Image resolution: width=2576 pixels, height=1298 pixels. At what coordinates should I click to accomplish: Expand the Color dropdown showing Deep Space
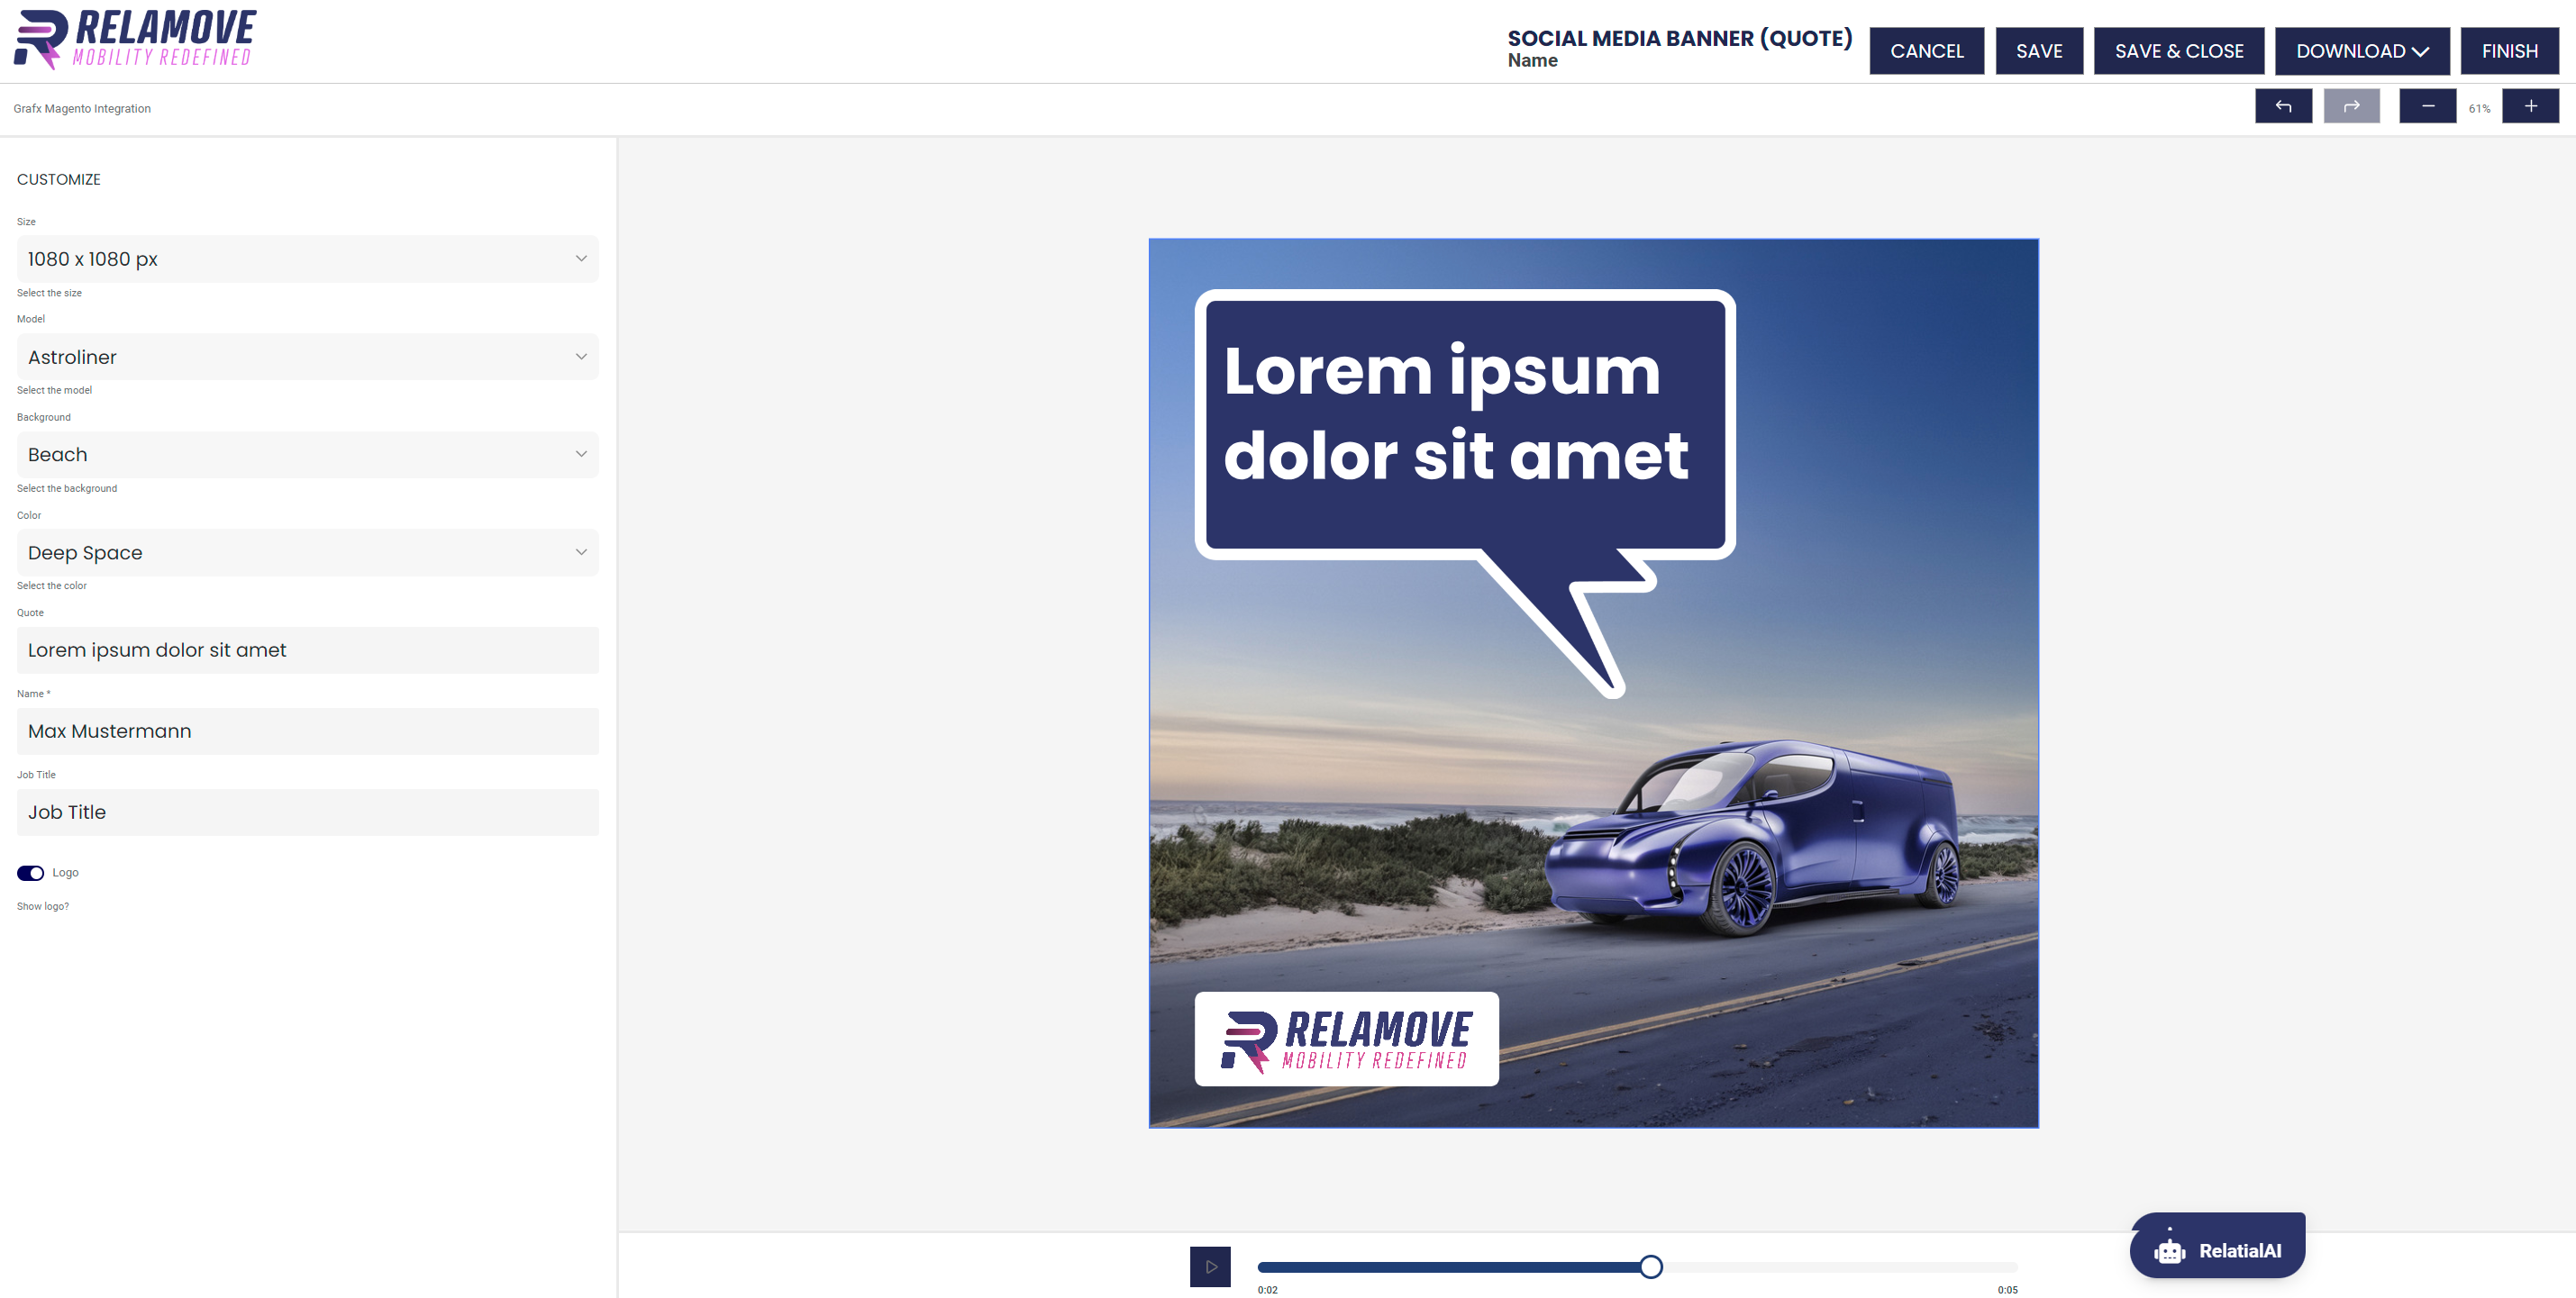tap(307, 553)
